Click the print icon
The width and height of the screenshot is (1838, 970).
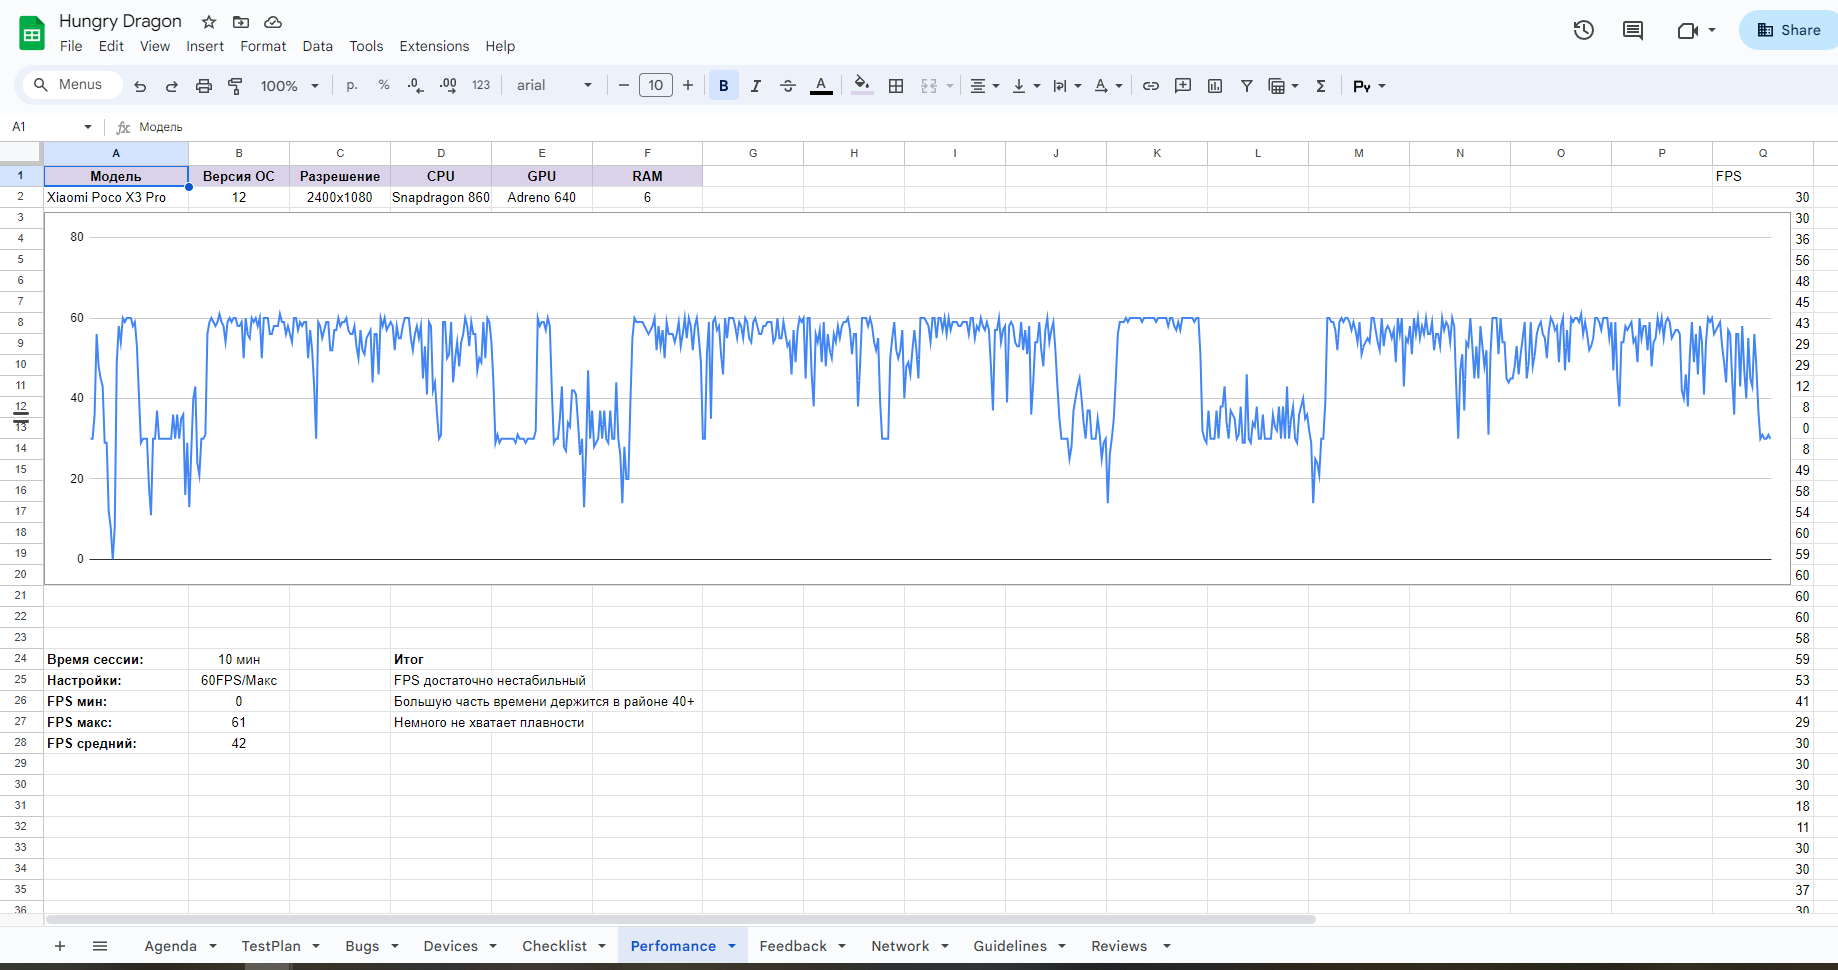(x=204, y=86)
